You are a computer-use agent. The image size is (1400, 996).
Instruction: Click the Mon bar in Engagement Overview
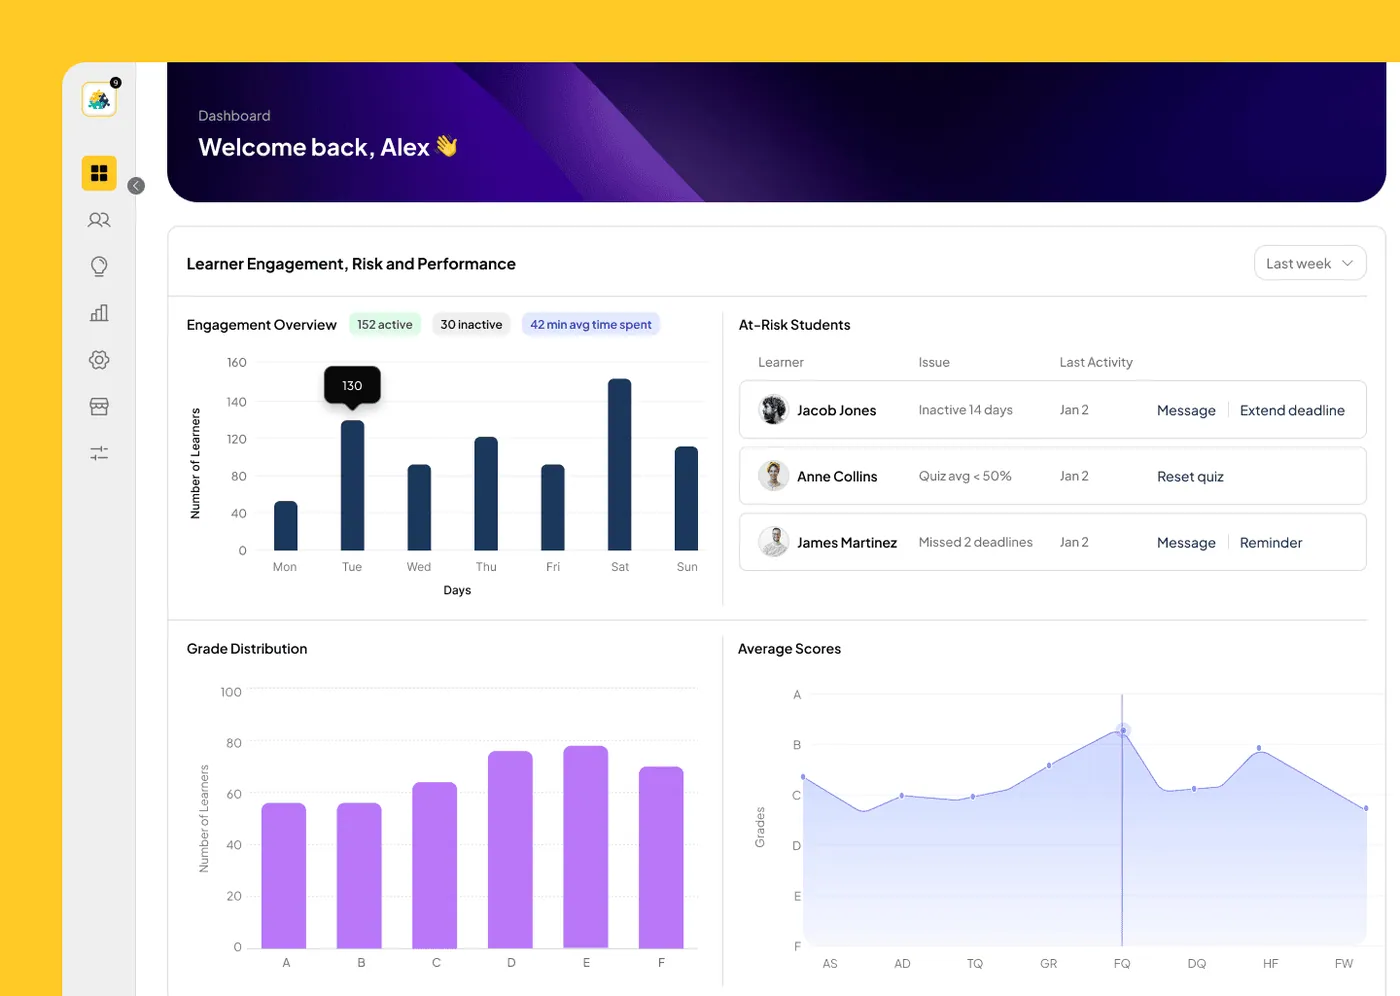pos(286,525)
